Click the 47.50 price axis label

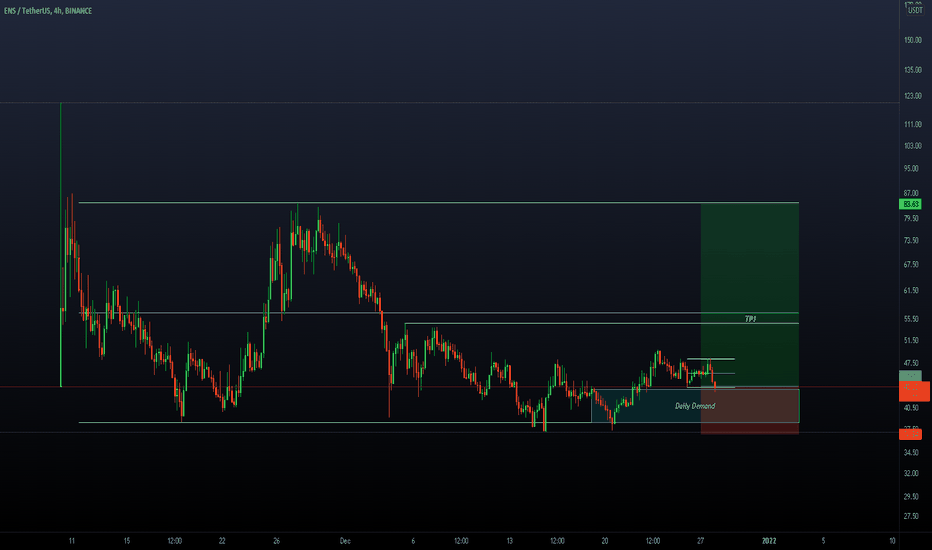911,363
